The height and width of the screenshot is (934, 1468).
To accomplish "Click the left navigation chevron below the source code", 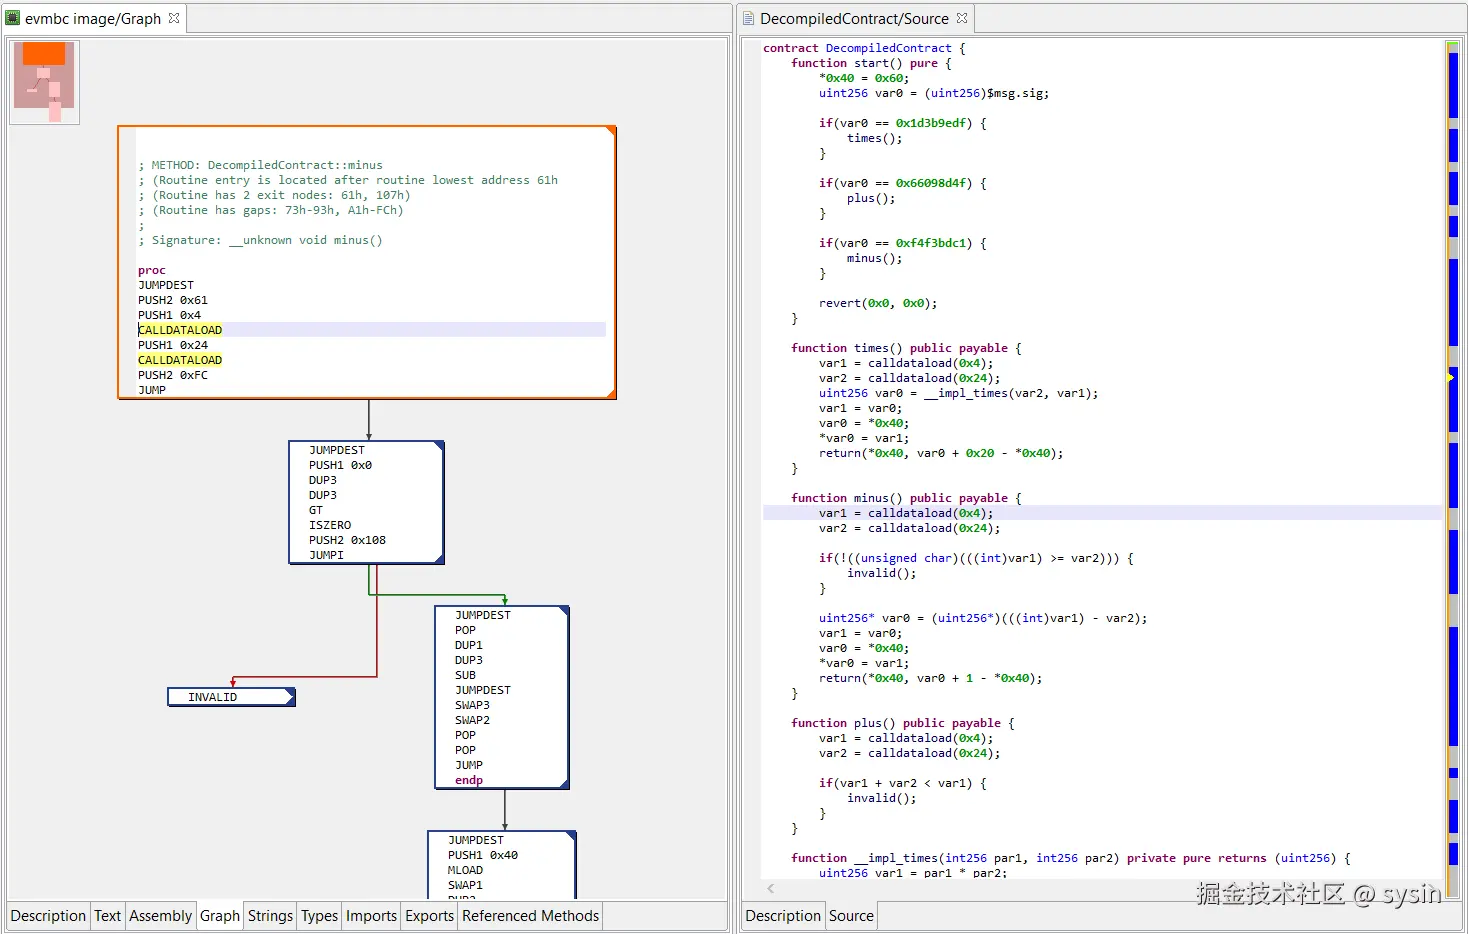I will click(x=770, y=888).
